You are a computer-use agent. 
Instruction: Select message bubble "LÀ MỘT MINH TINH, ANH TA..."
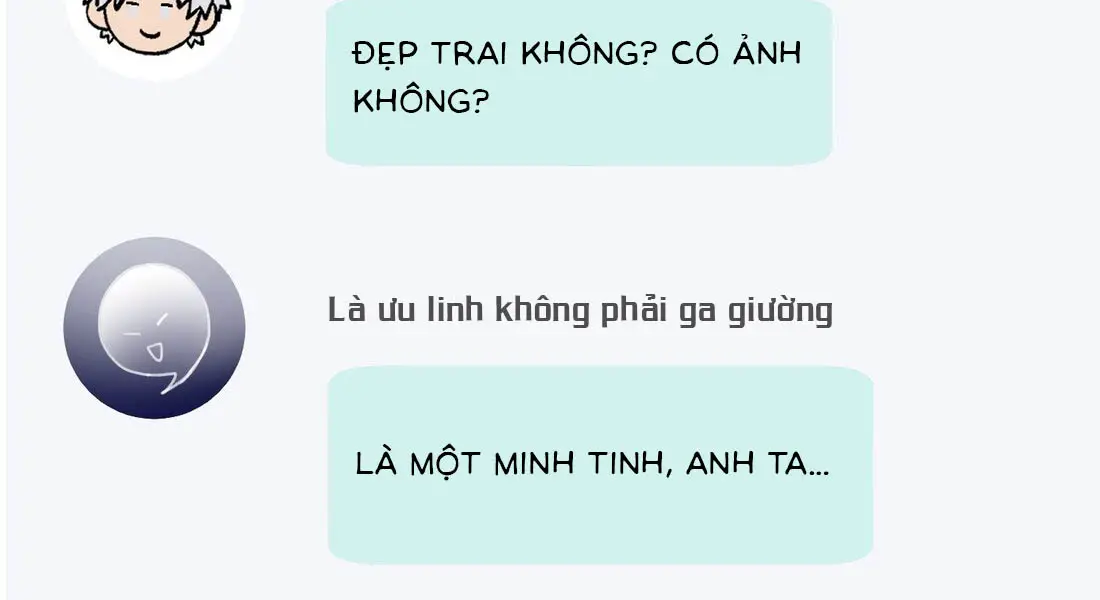tap(601, 465)
